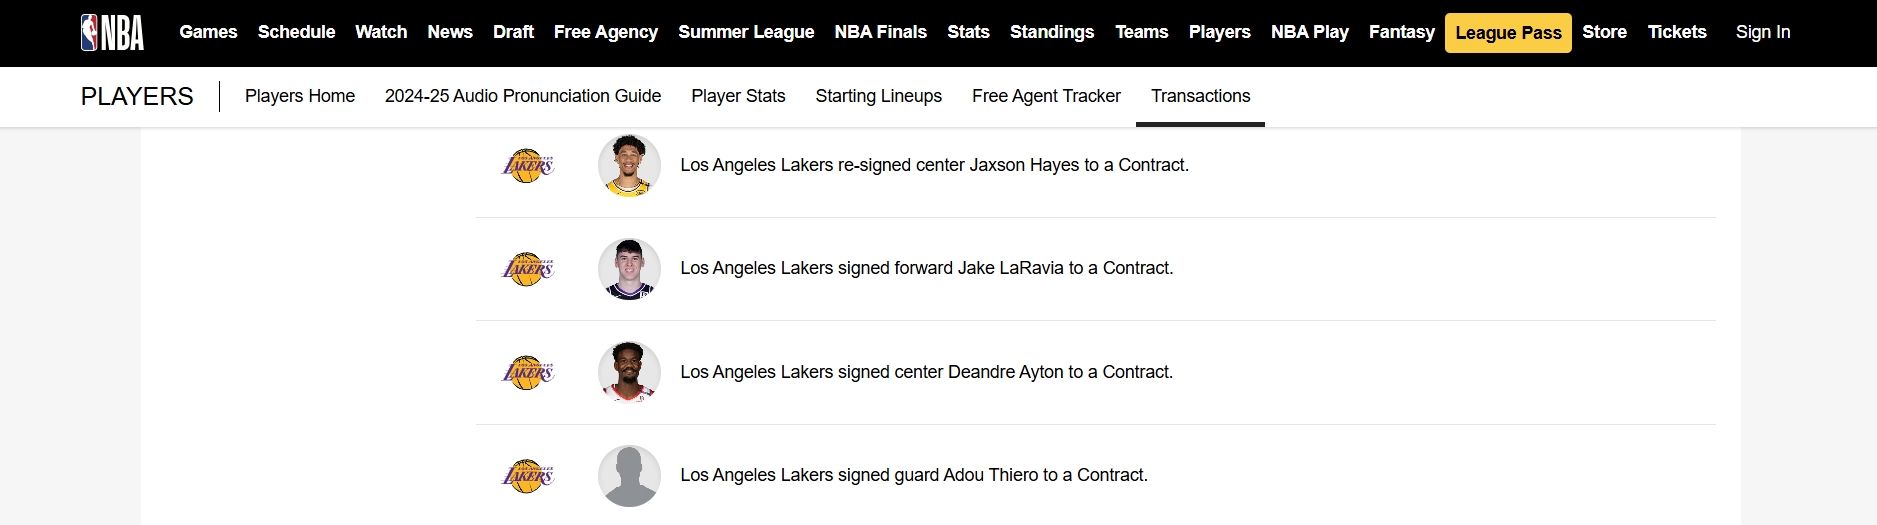
Task: Select the Player Stats tab
Action: point(738,96)
